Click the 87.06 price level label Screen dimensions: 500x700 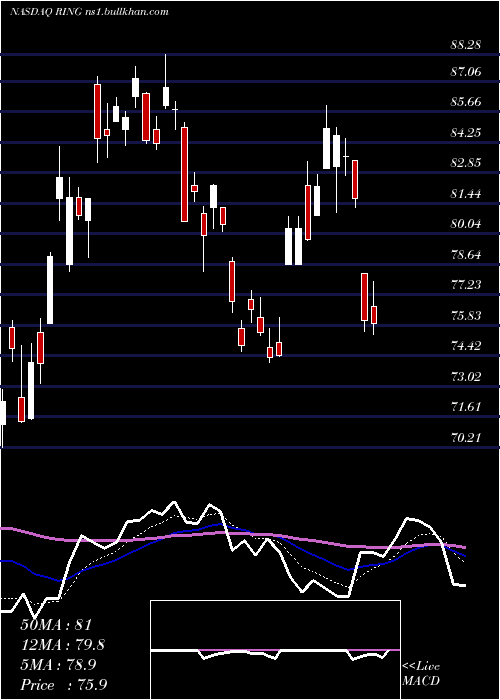467,71
